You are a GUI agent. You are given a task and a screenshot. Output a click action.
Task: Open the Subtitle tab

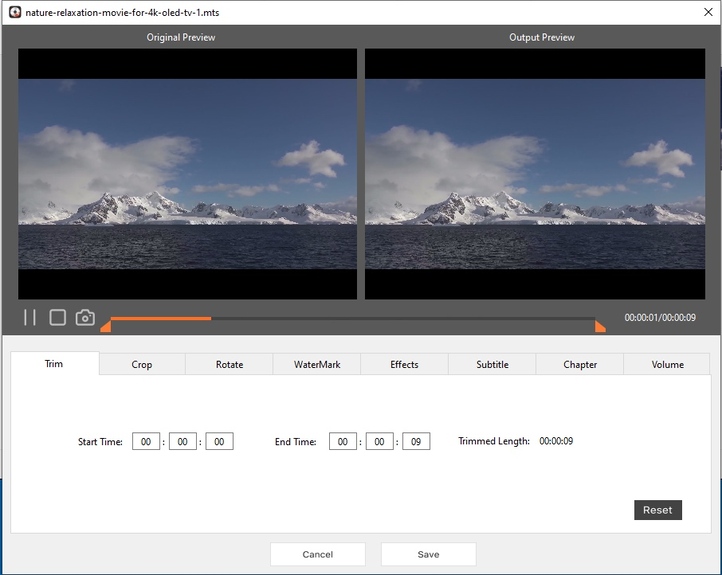pyautogui.click(x=492, y=364)
